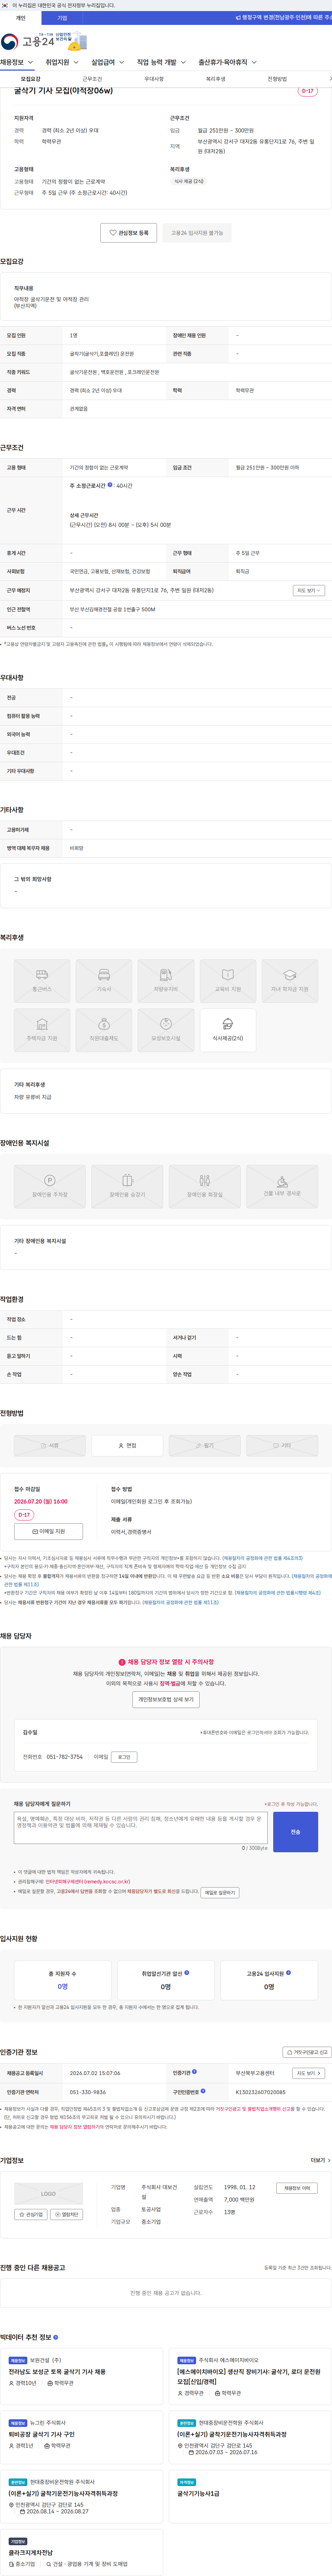Screen dimensions: 332x2576
Task: Click the 관심정보 등록 heart button
Action: 129,232
